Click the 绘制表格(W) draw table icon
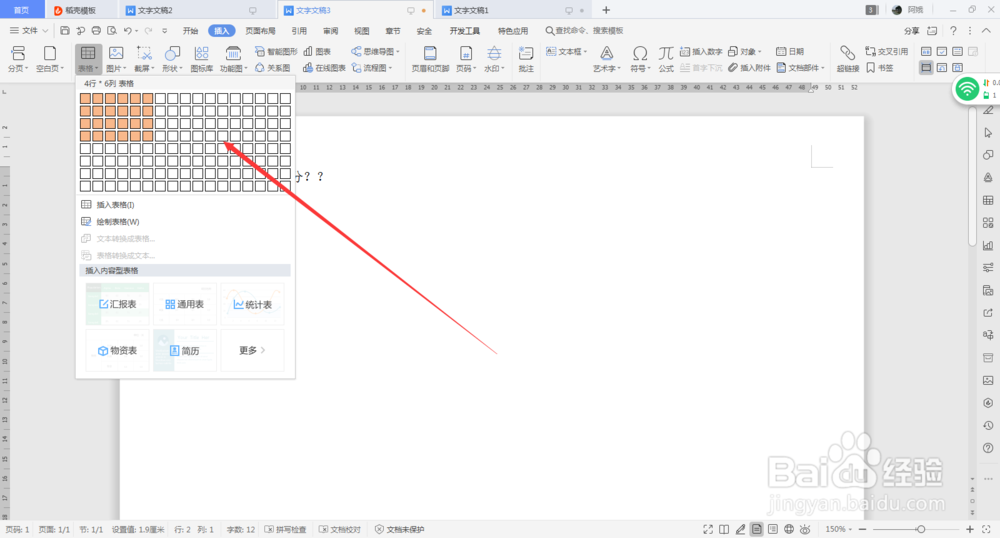The height and width of the screenshot is (538, 1000). click(86, 222)
